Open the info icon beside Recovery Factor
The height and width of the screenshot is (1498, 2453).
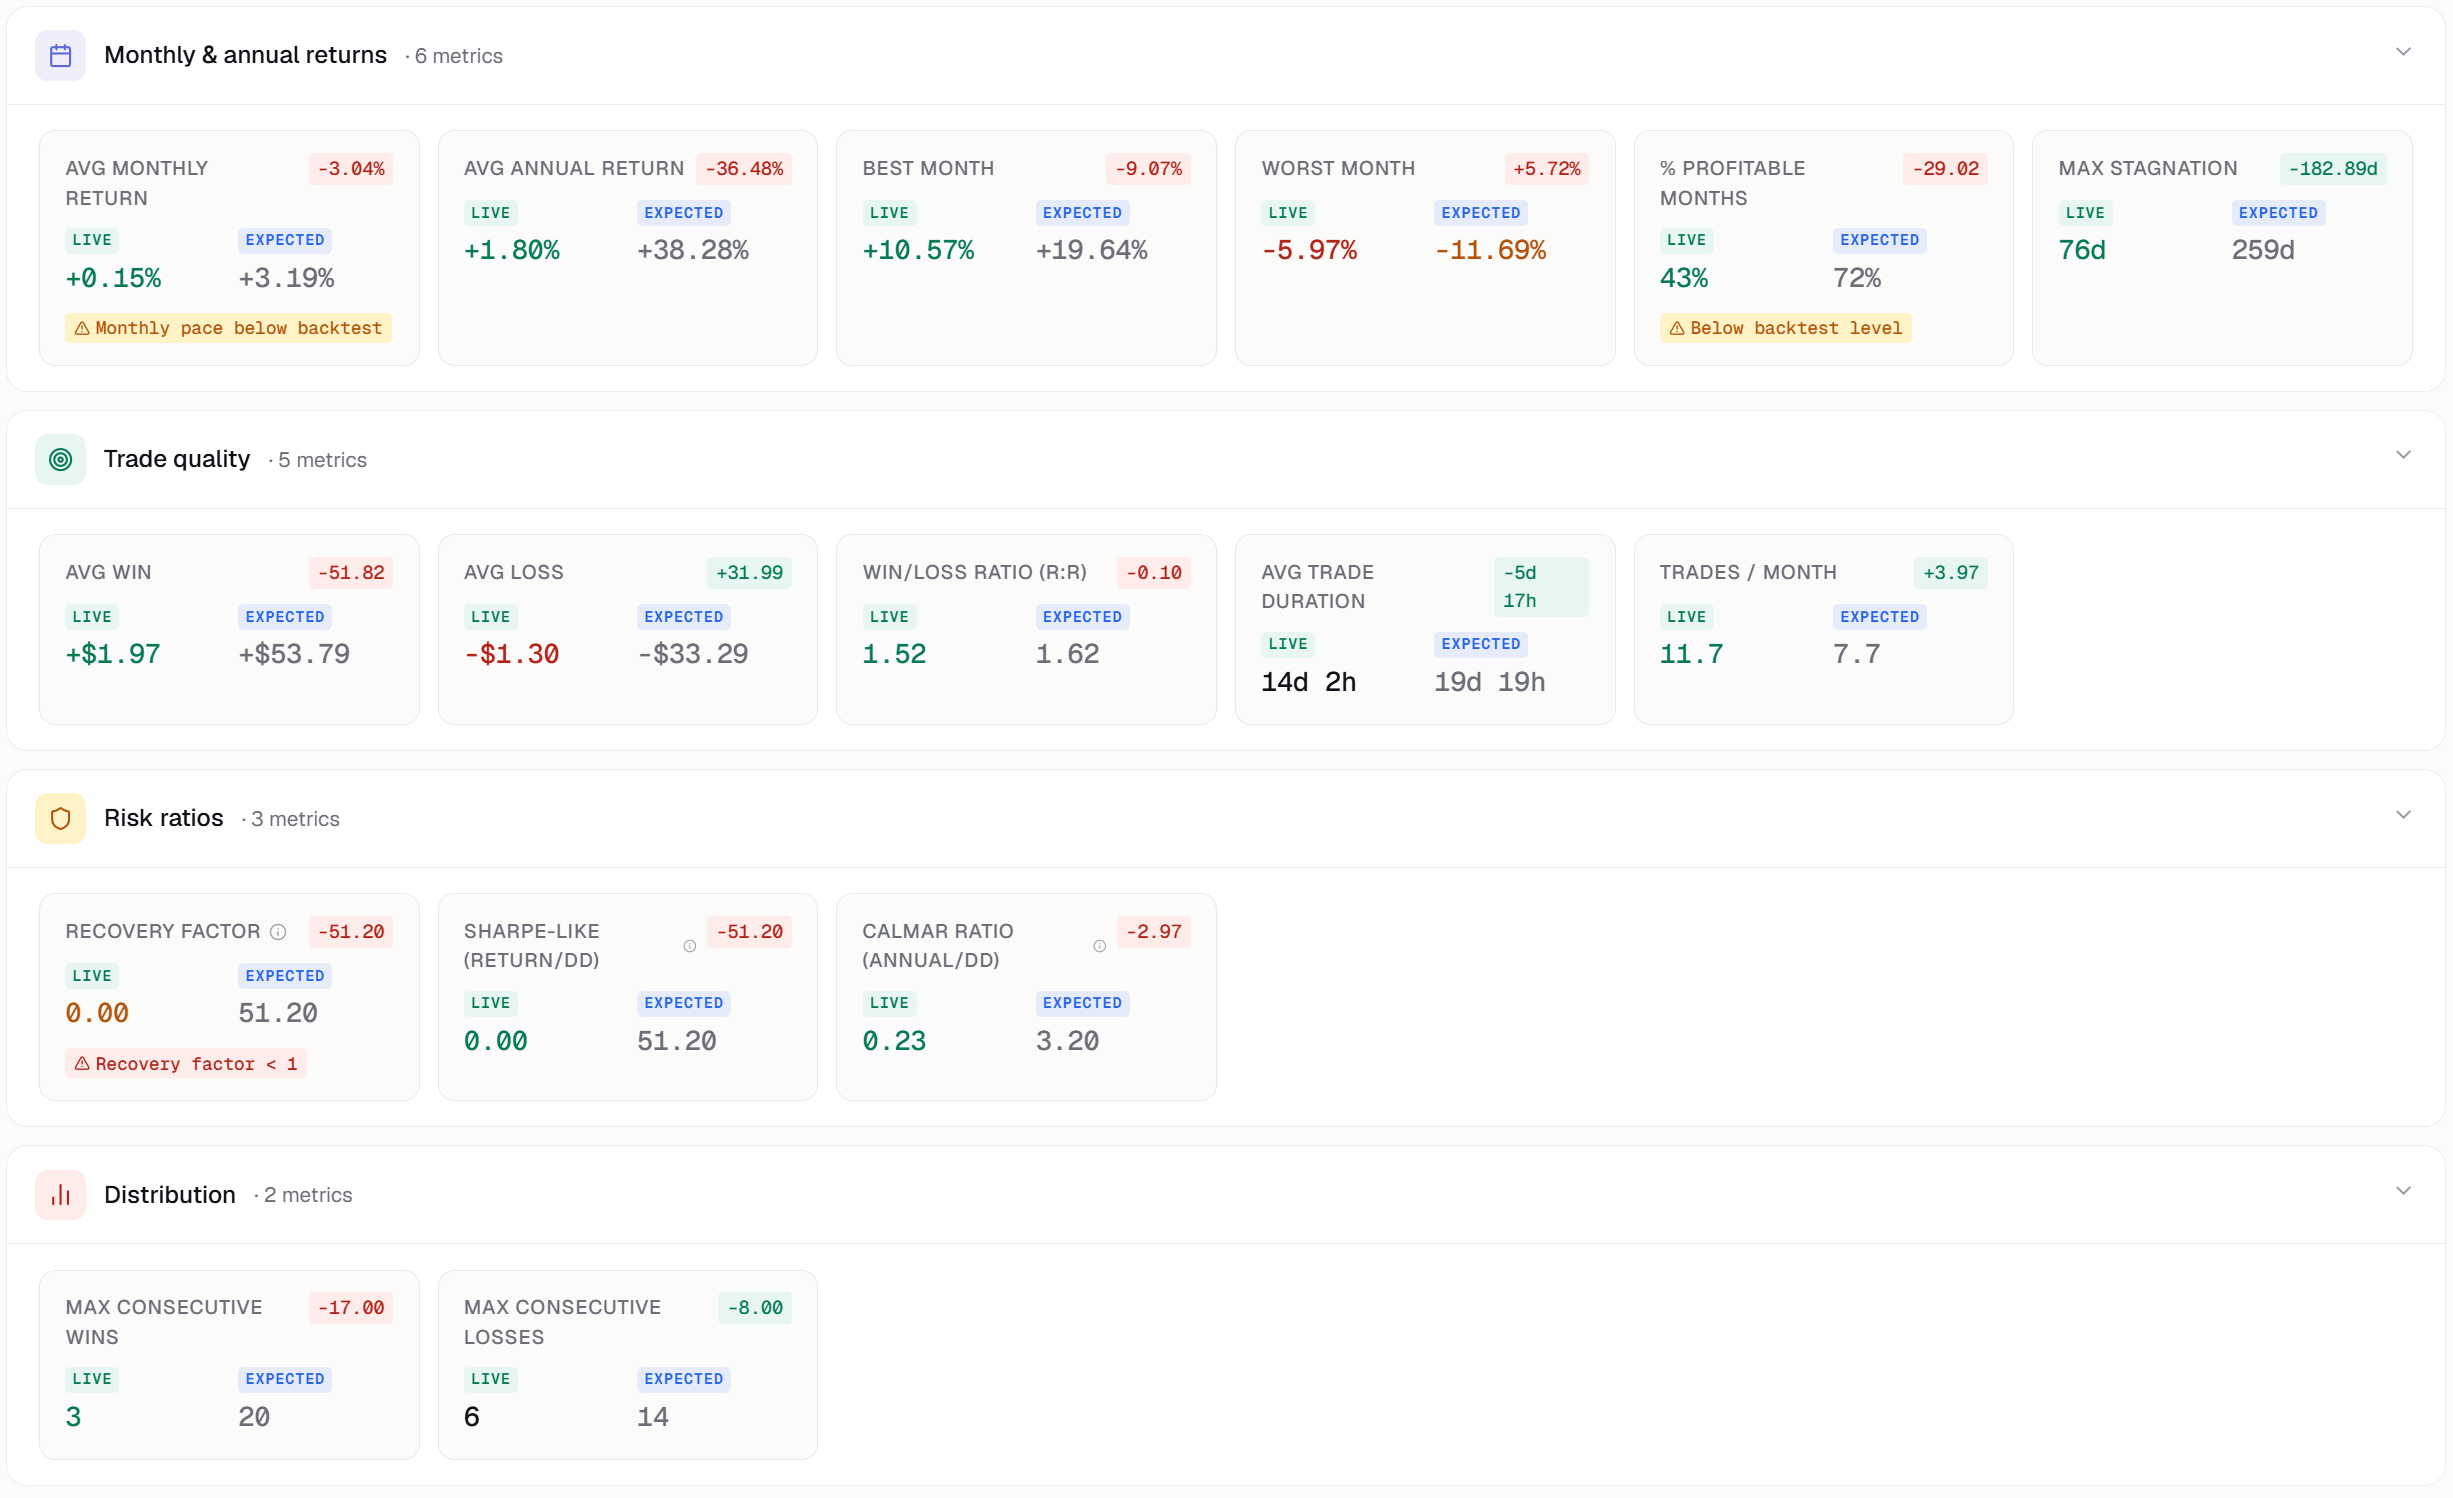click(x=278, y=931)
